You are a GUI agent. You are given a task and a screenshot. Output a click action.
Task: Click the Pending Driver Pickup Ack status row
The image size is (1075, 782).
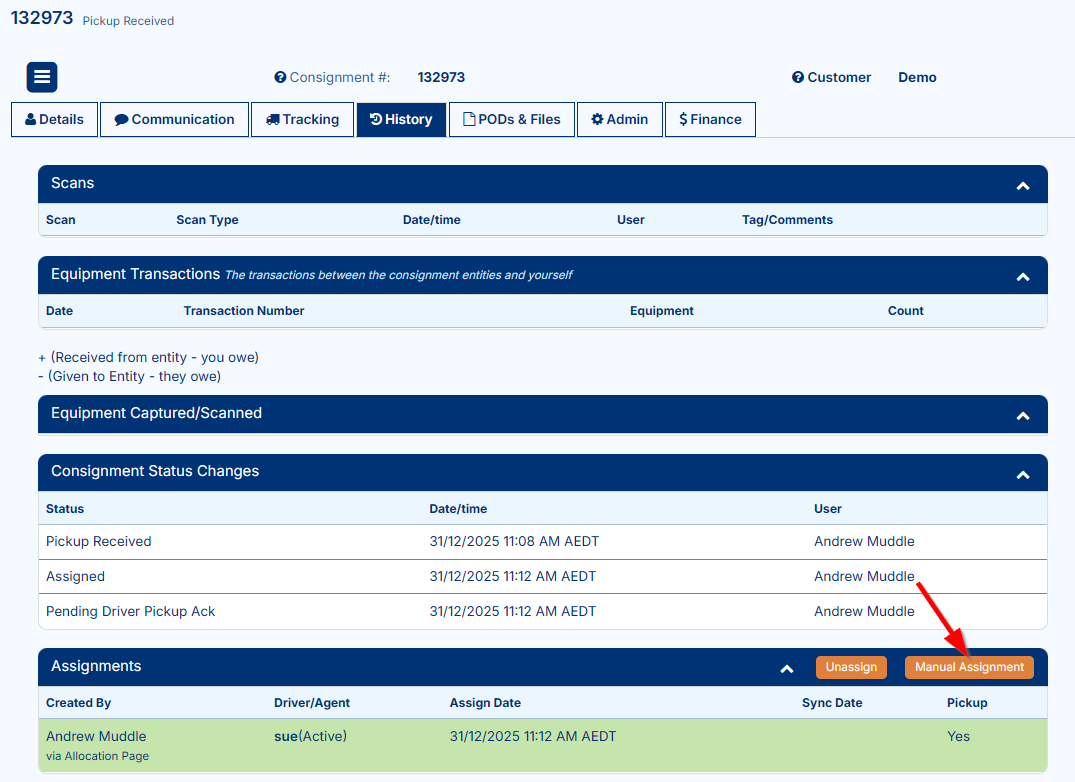coord(131,611)
